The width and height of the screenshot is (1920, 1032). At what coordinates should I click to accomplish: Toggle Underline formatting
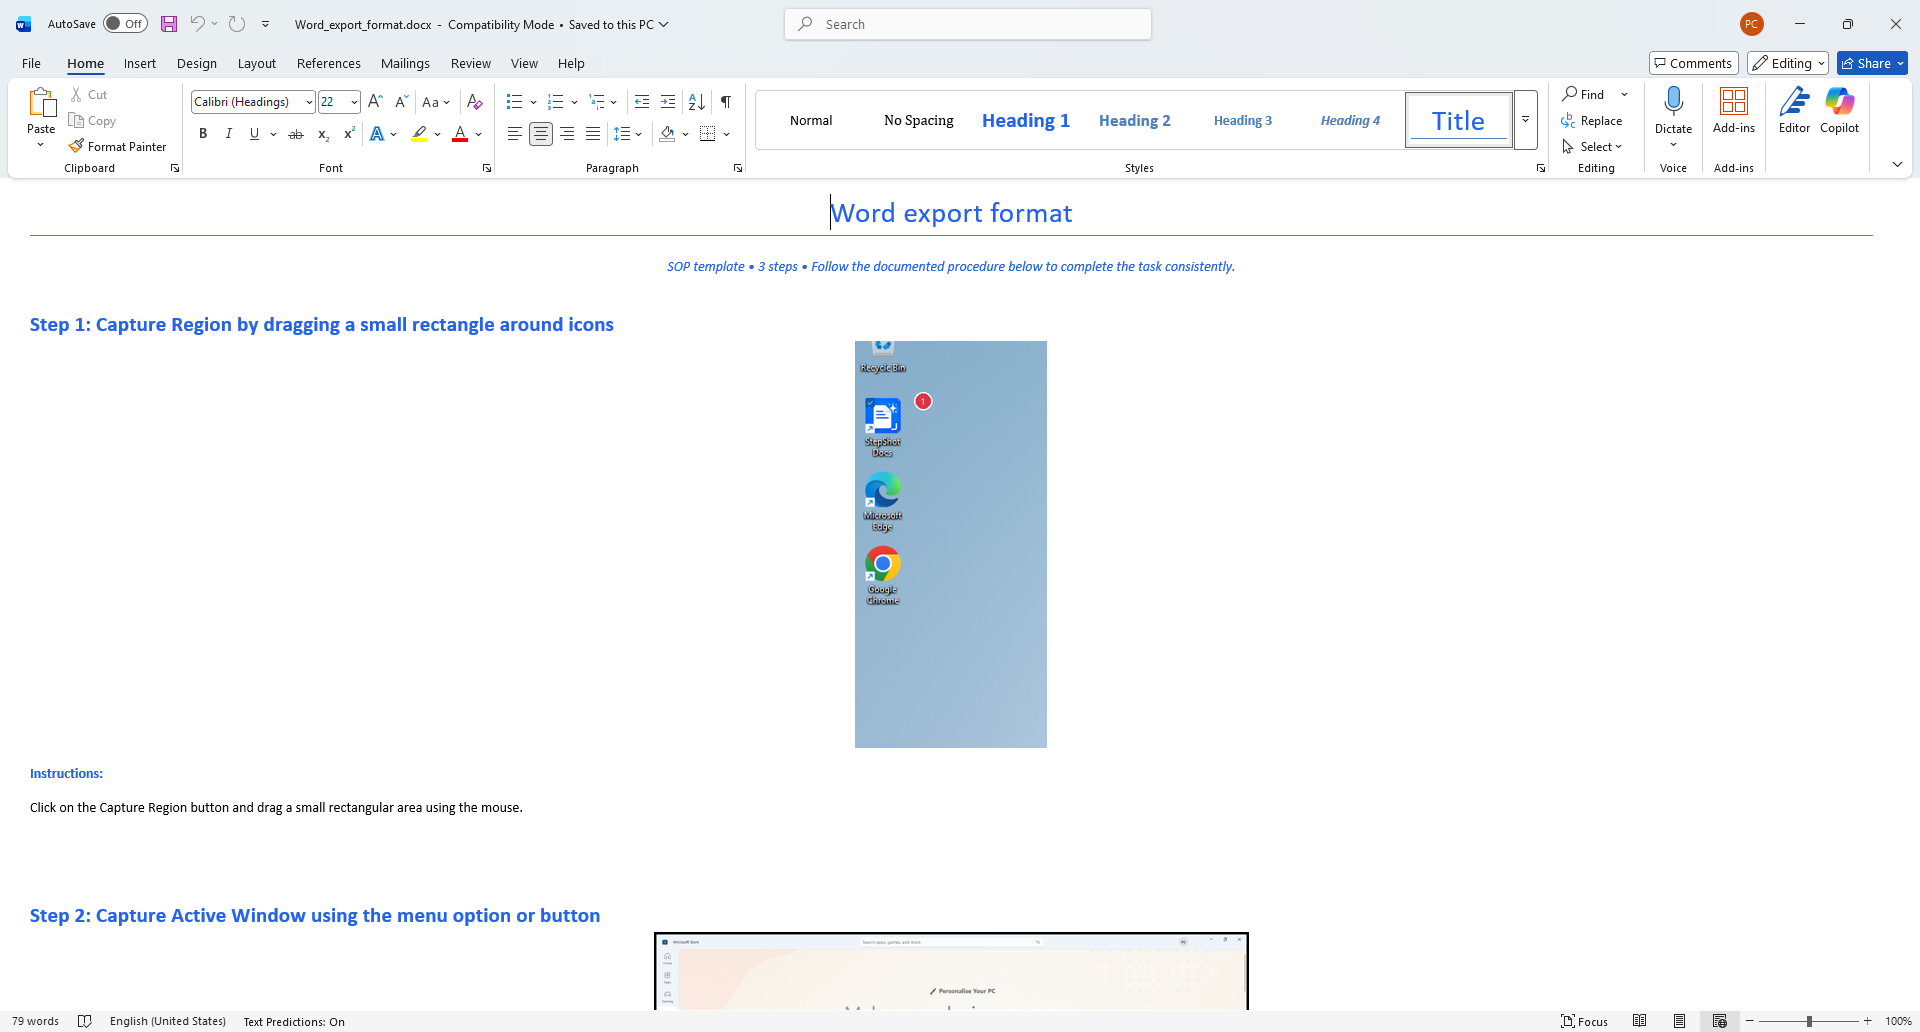254,134
